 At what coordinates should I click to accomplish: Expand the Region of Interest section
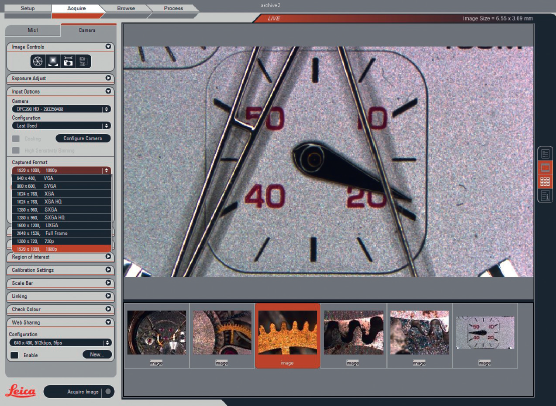(x=108, y=256)
